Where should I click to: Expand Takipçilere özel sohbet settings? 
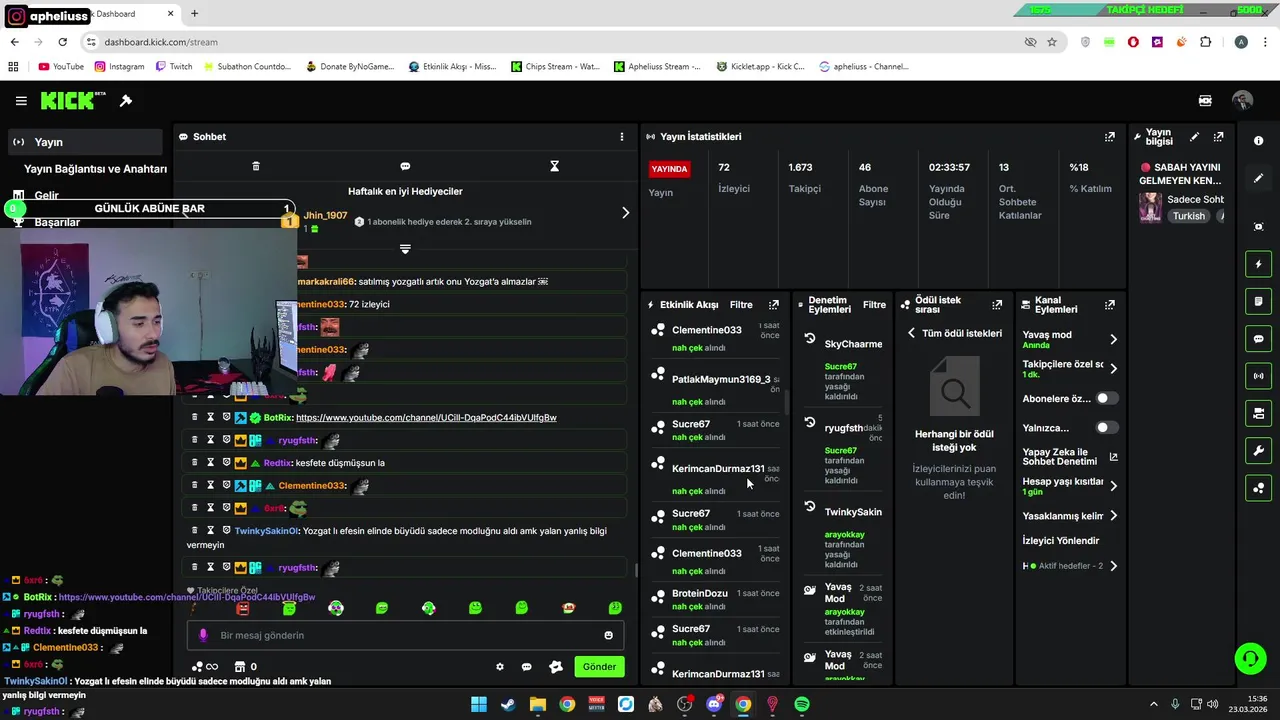(1113, 368)
